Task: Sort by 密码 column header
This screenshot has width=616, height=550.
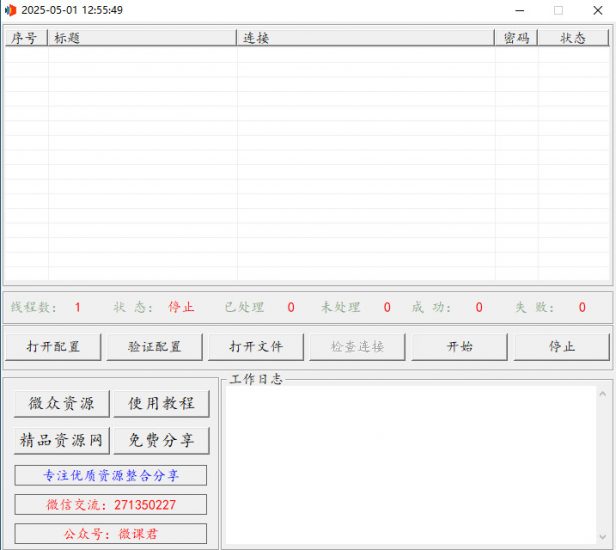Action: pyautogui.click(x=516, y=38)
